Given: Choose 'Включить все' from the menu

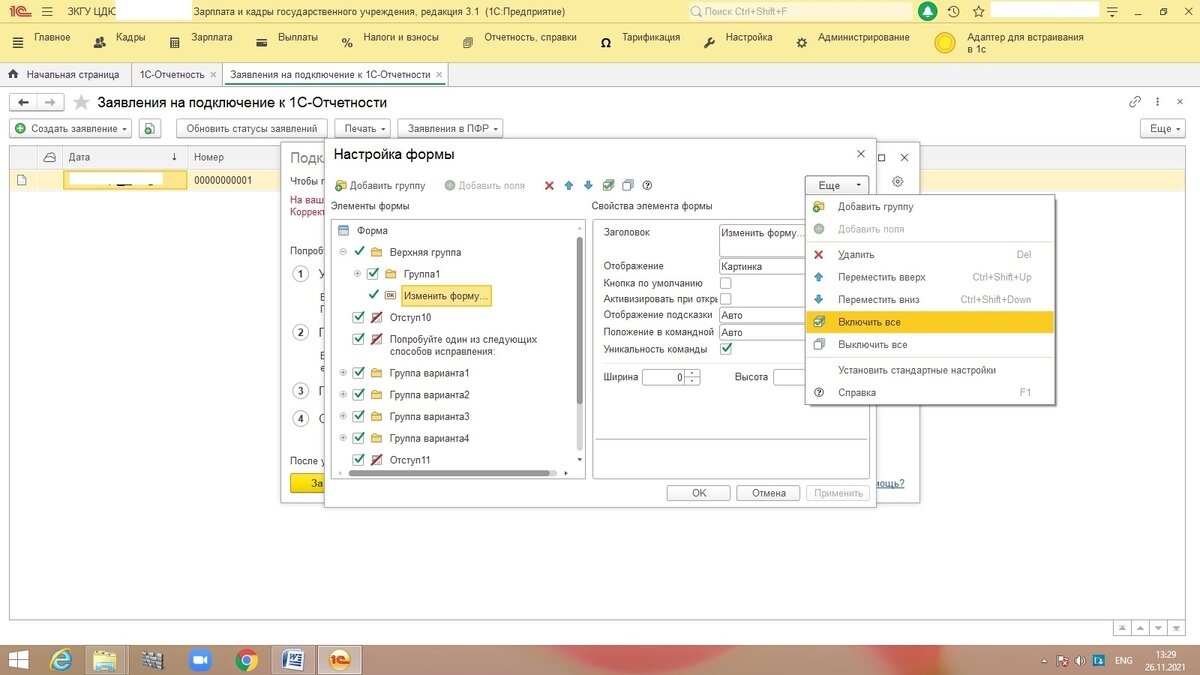Looking at the screenshot, I should coord(930,322).
